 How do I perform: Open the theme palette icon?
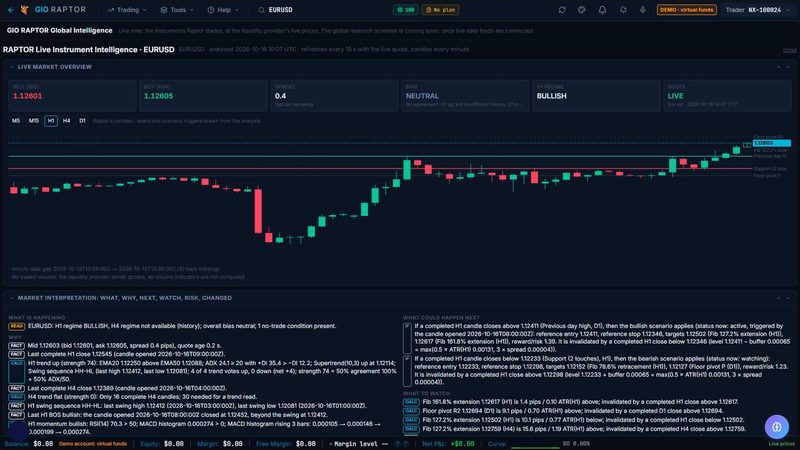click(582, 10)
